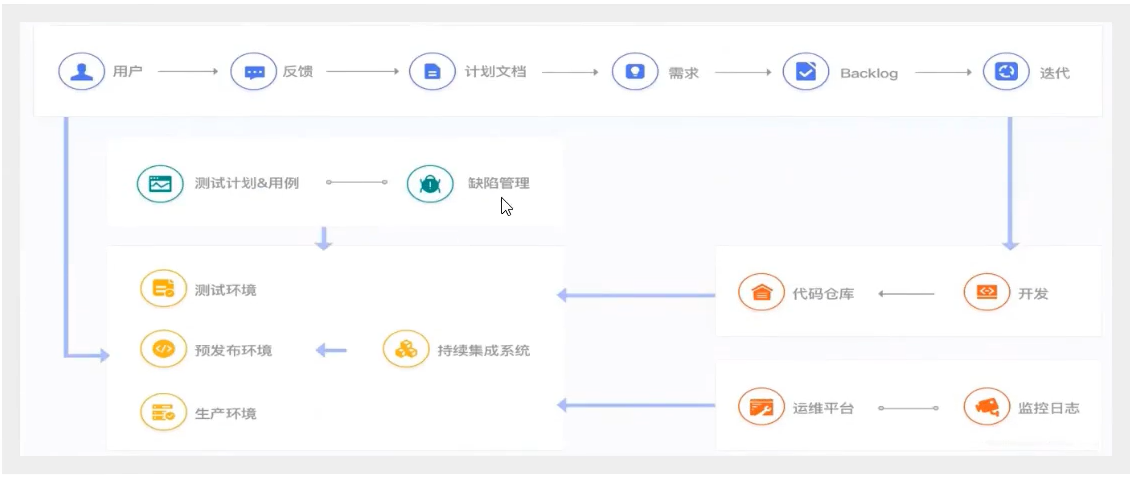Select the 代码仓库 label
This screenshot has width=1138, height=480.
[823, 294]
